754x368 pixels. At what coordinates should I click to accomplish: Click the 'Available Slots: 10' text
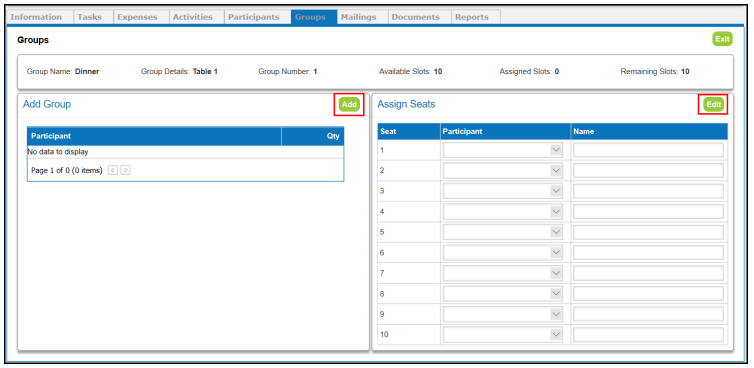(411, 72)
